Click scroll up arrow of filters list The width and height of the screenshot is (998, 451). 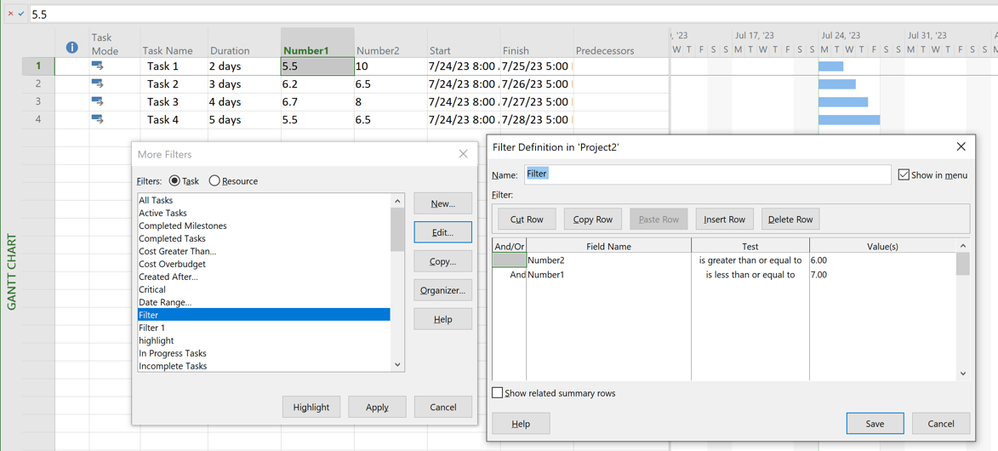click(398, 200)
